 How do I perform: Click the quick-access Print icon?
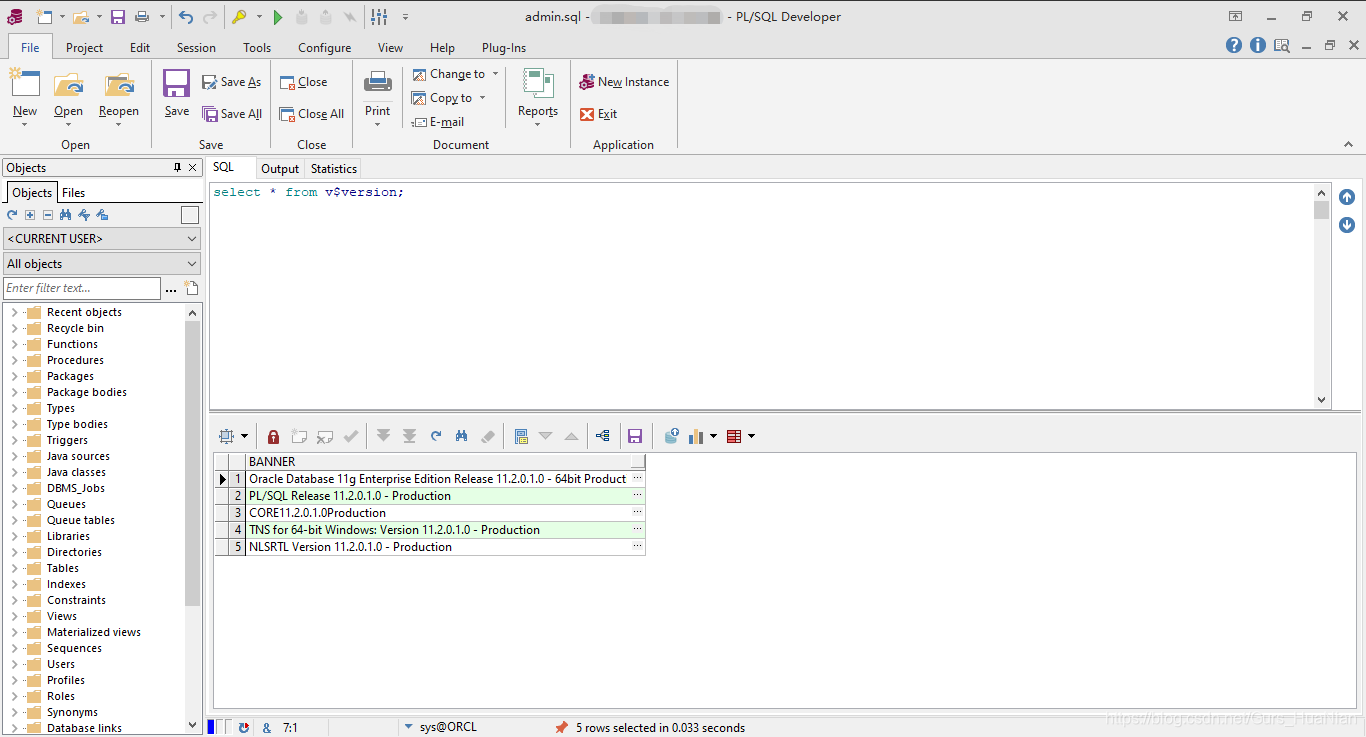pyautogui.click(x=142, y=17)
